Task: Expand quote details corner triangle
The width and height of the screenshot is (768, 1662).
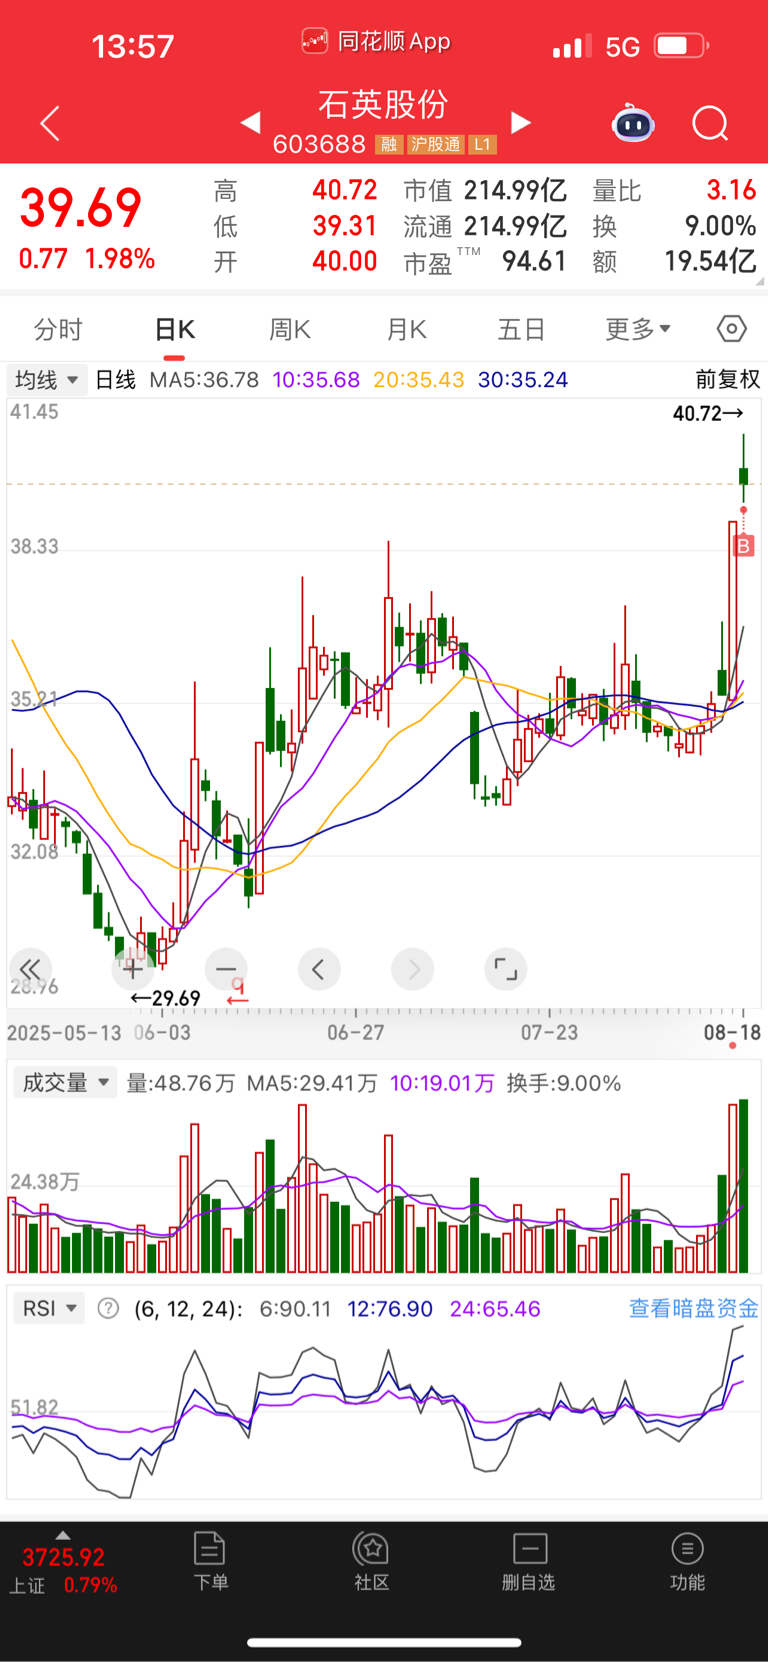Action: click(x=760, y=283)
